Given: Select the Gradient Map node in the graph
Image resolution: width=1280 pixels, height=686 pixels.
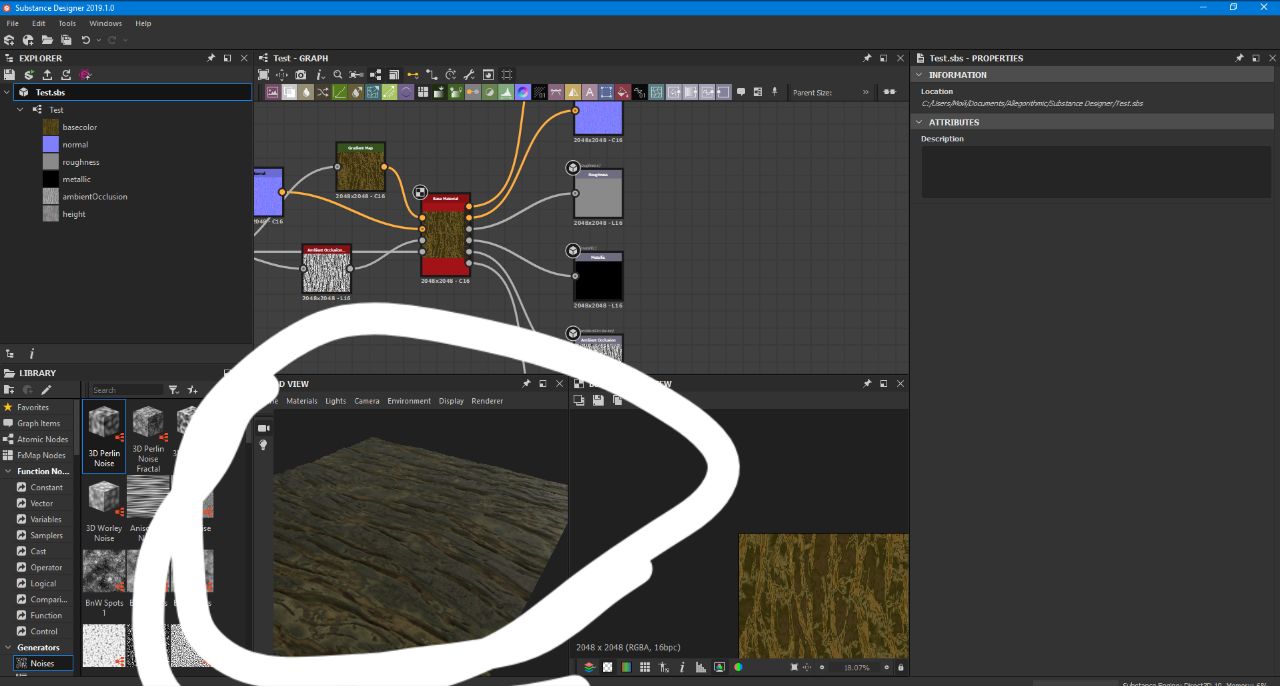Looking at the screenshot, I should [360, 167].
